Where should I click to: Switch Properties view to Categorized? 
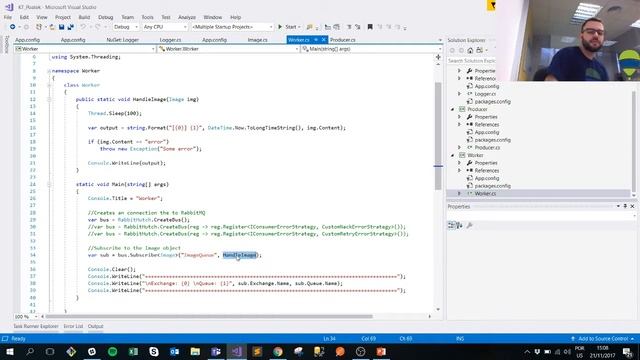451,225
